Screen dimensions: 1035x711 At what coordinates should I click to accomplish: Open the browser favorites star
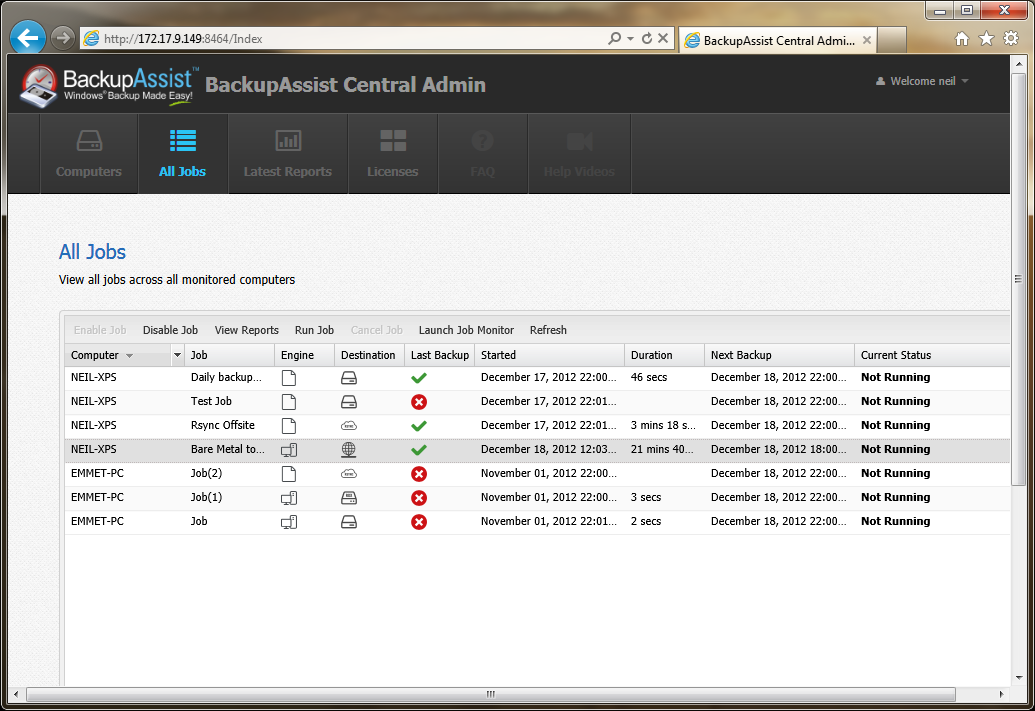click(986, 39)
